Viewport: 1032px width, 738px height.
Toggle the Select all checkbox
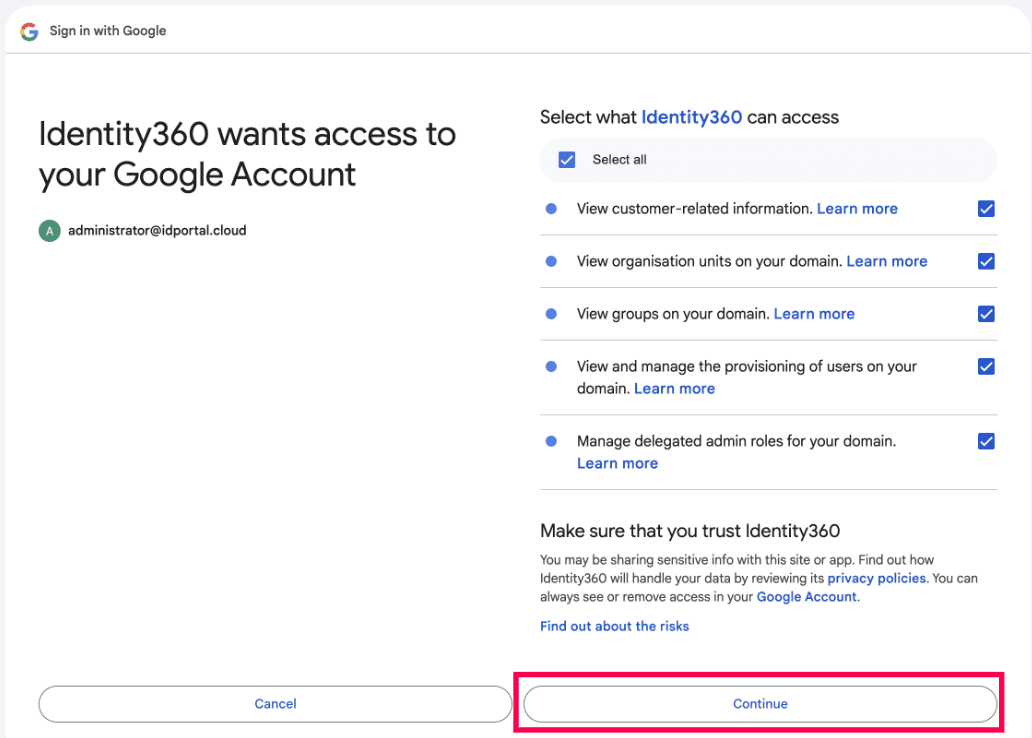[x=567, y=160]
